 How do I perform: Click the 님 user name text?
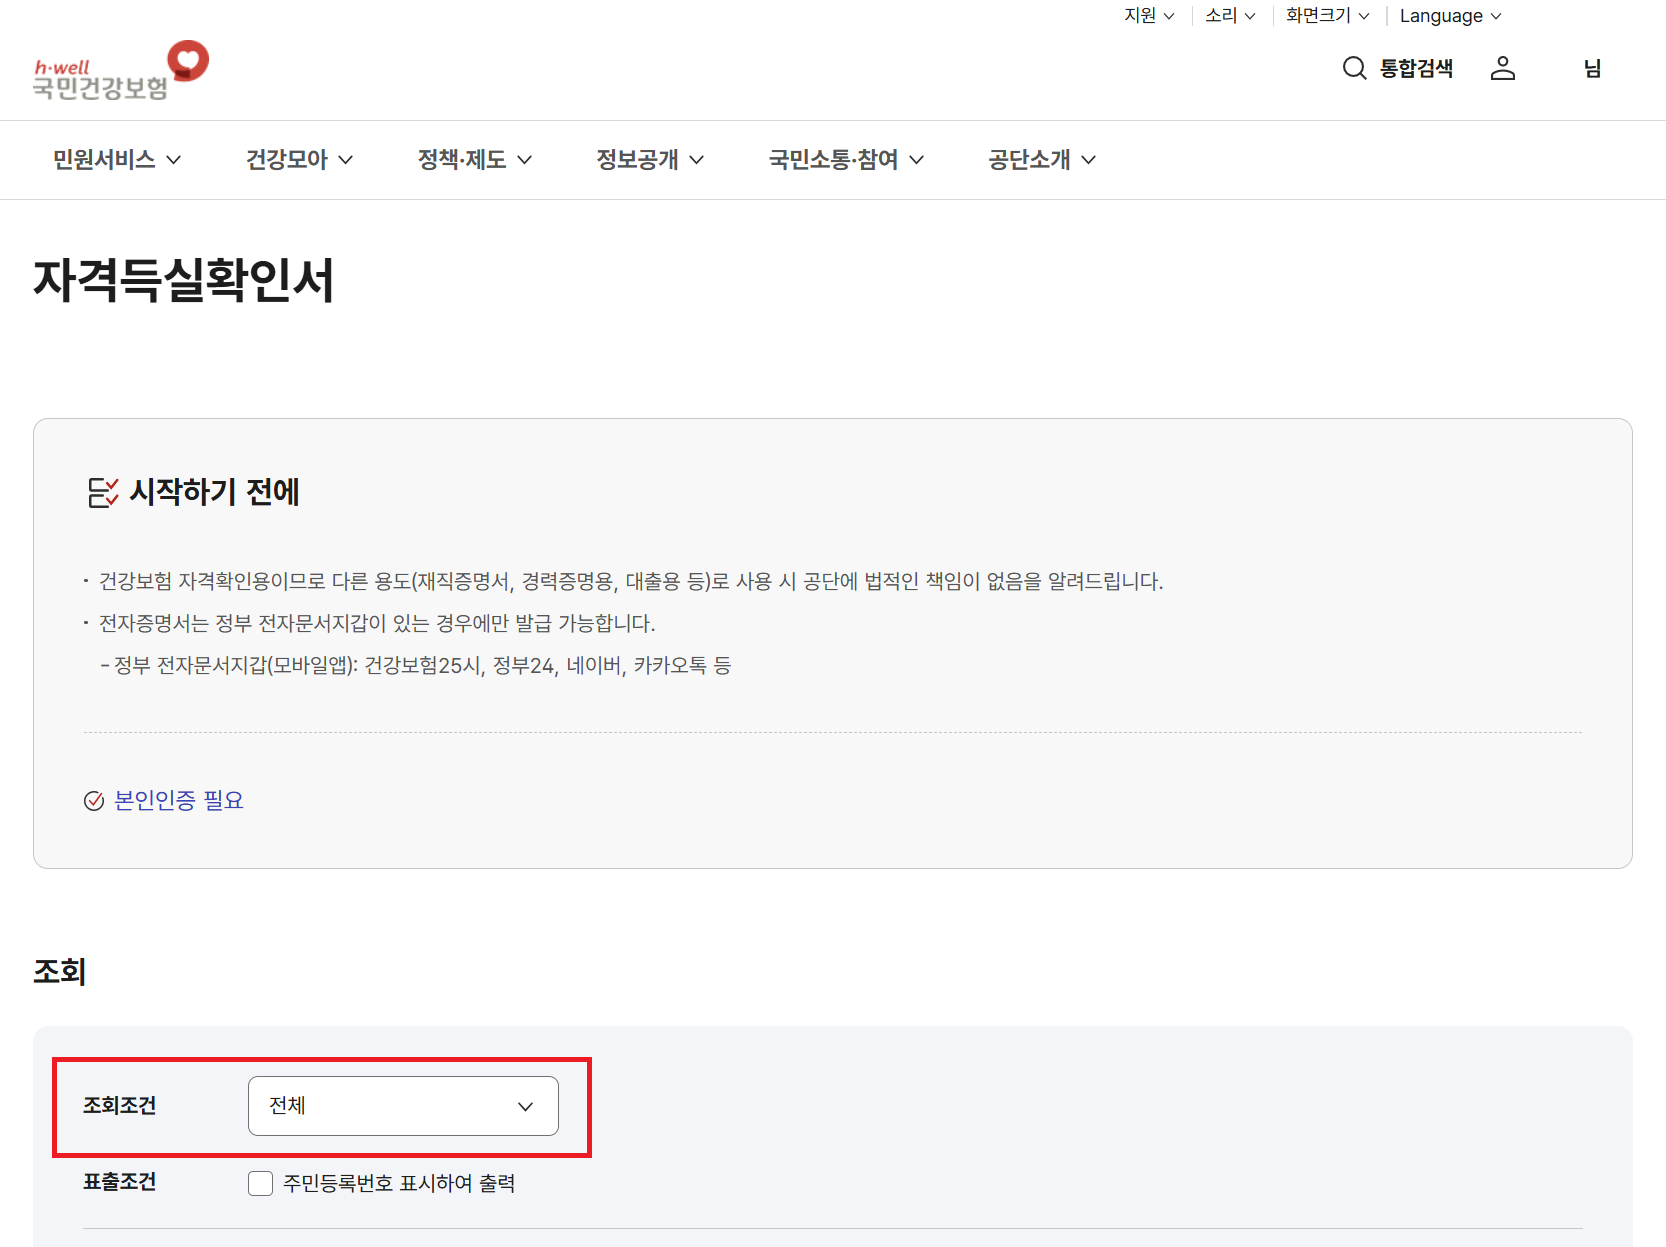[x=1592, y=68]
